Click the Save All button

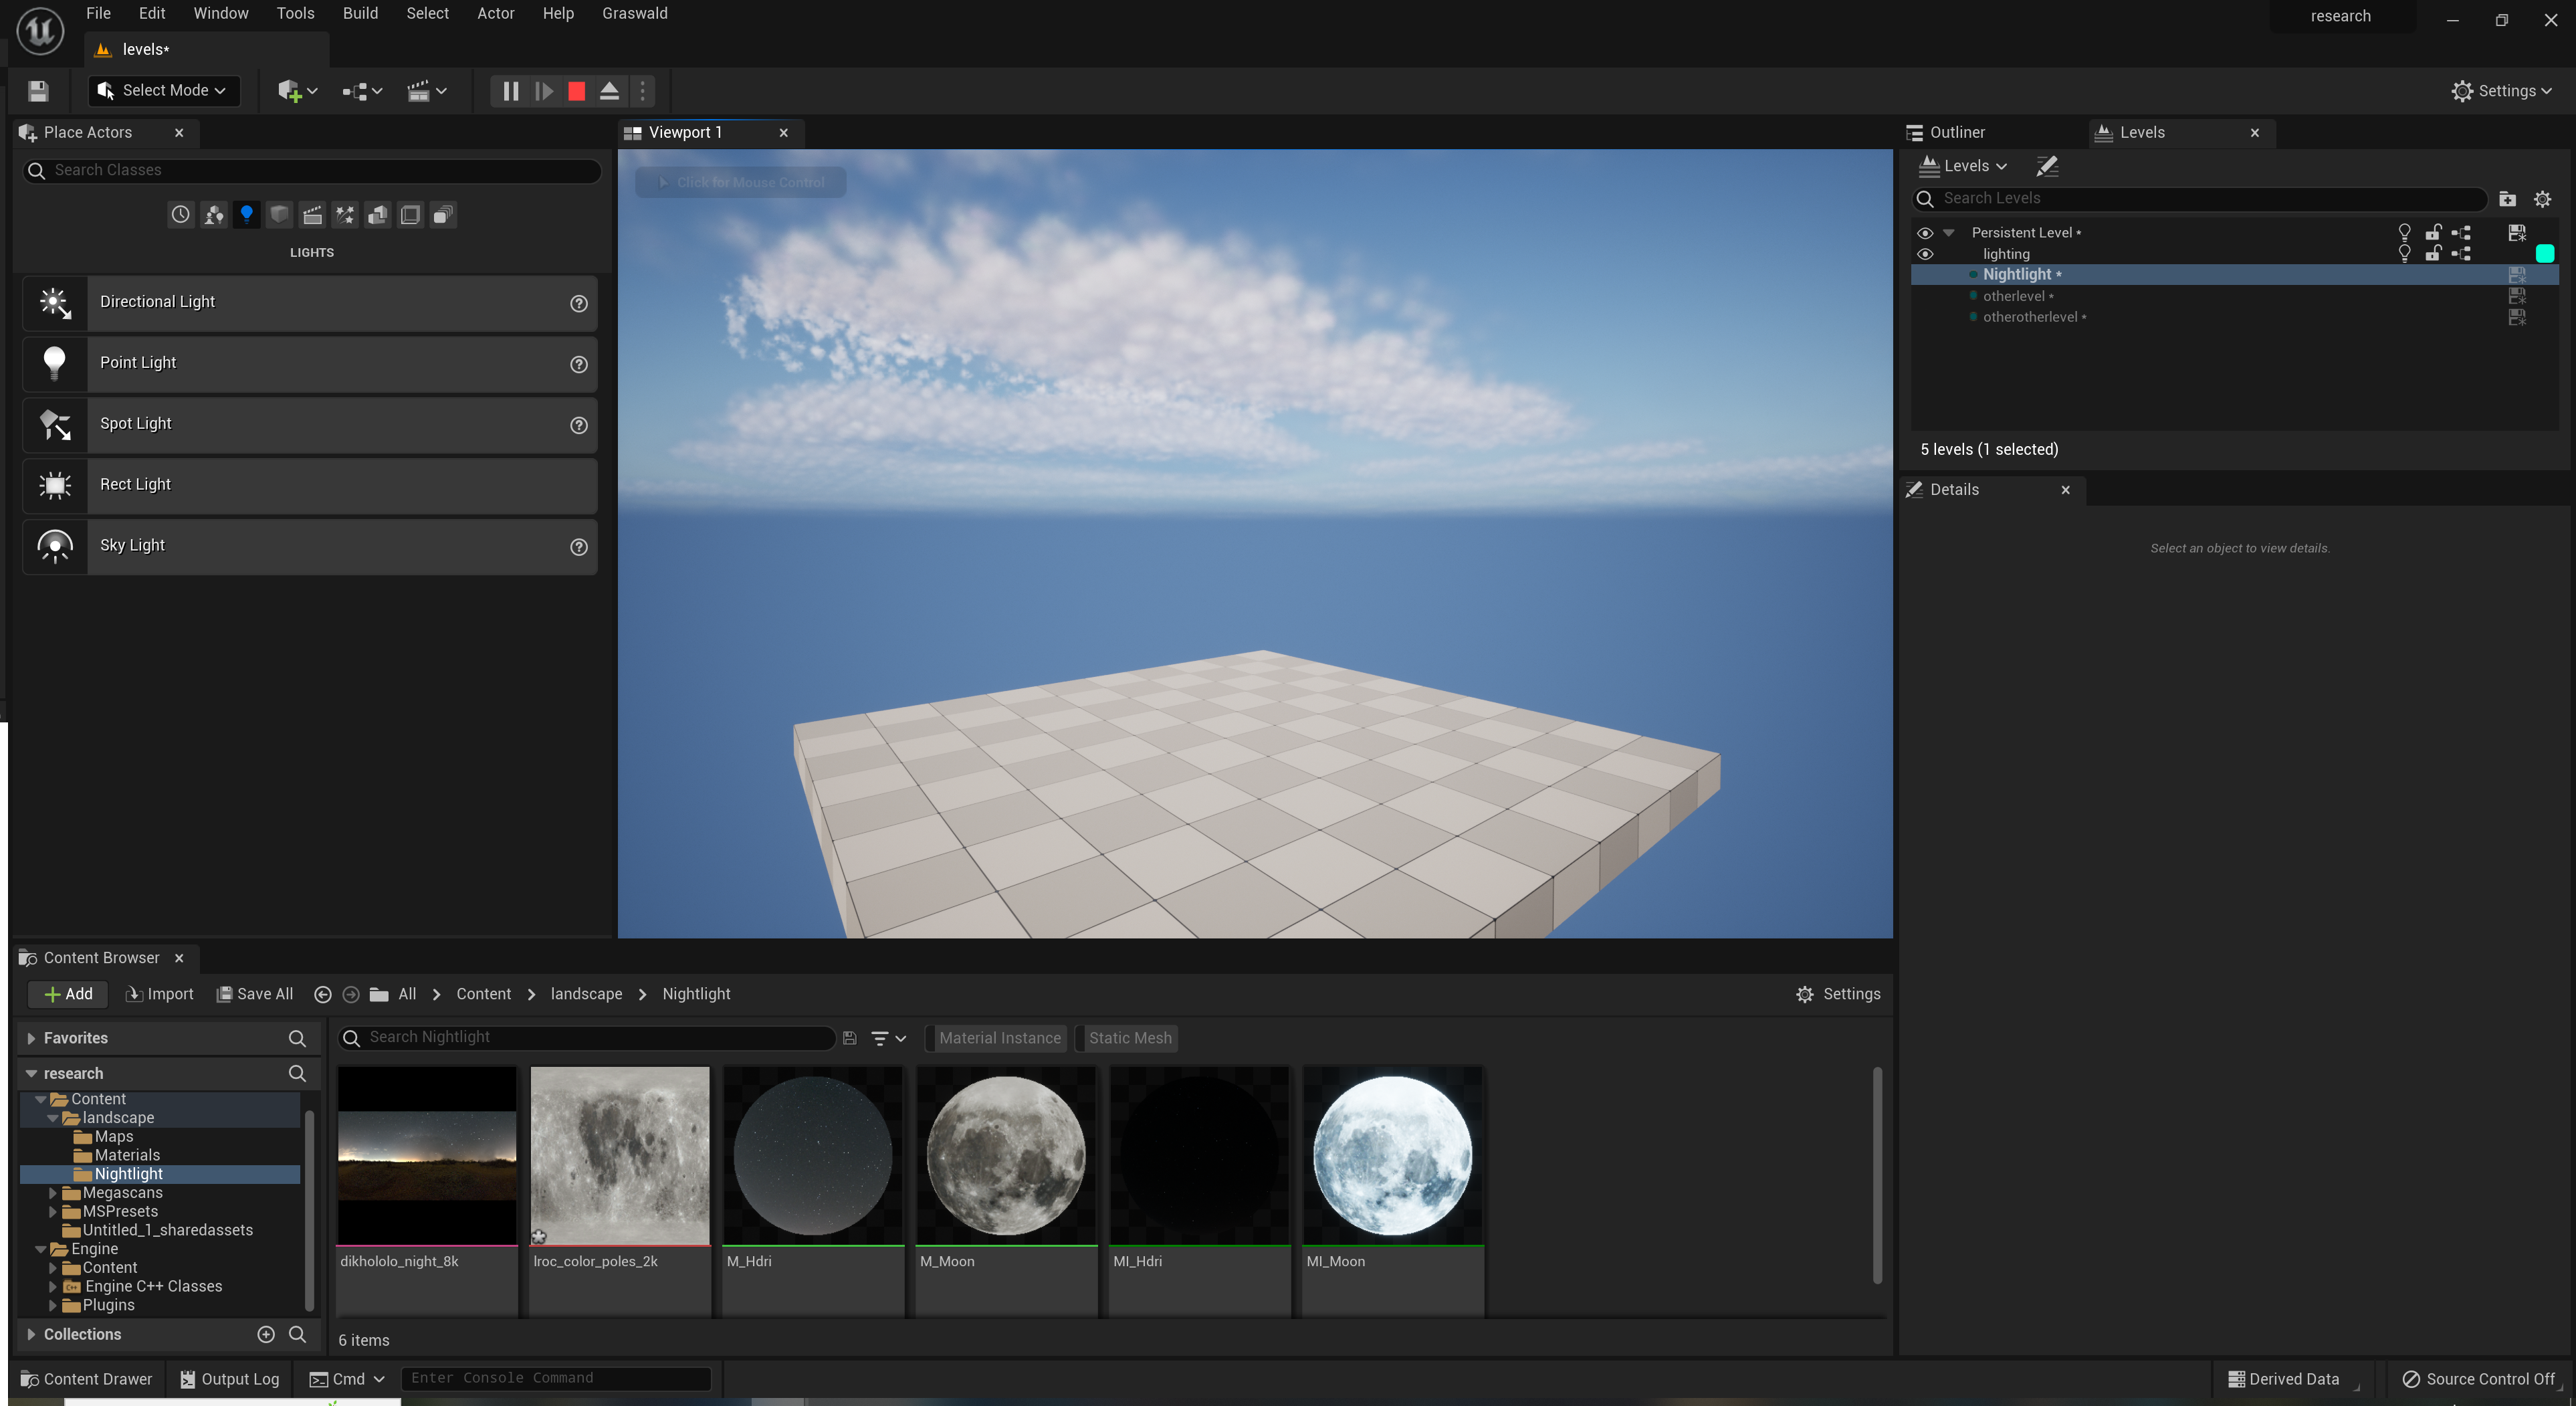[255, 994]
